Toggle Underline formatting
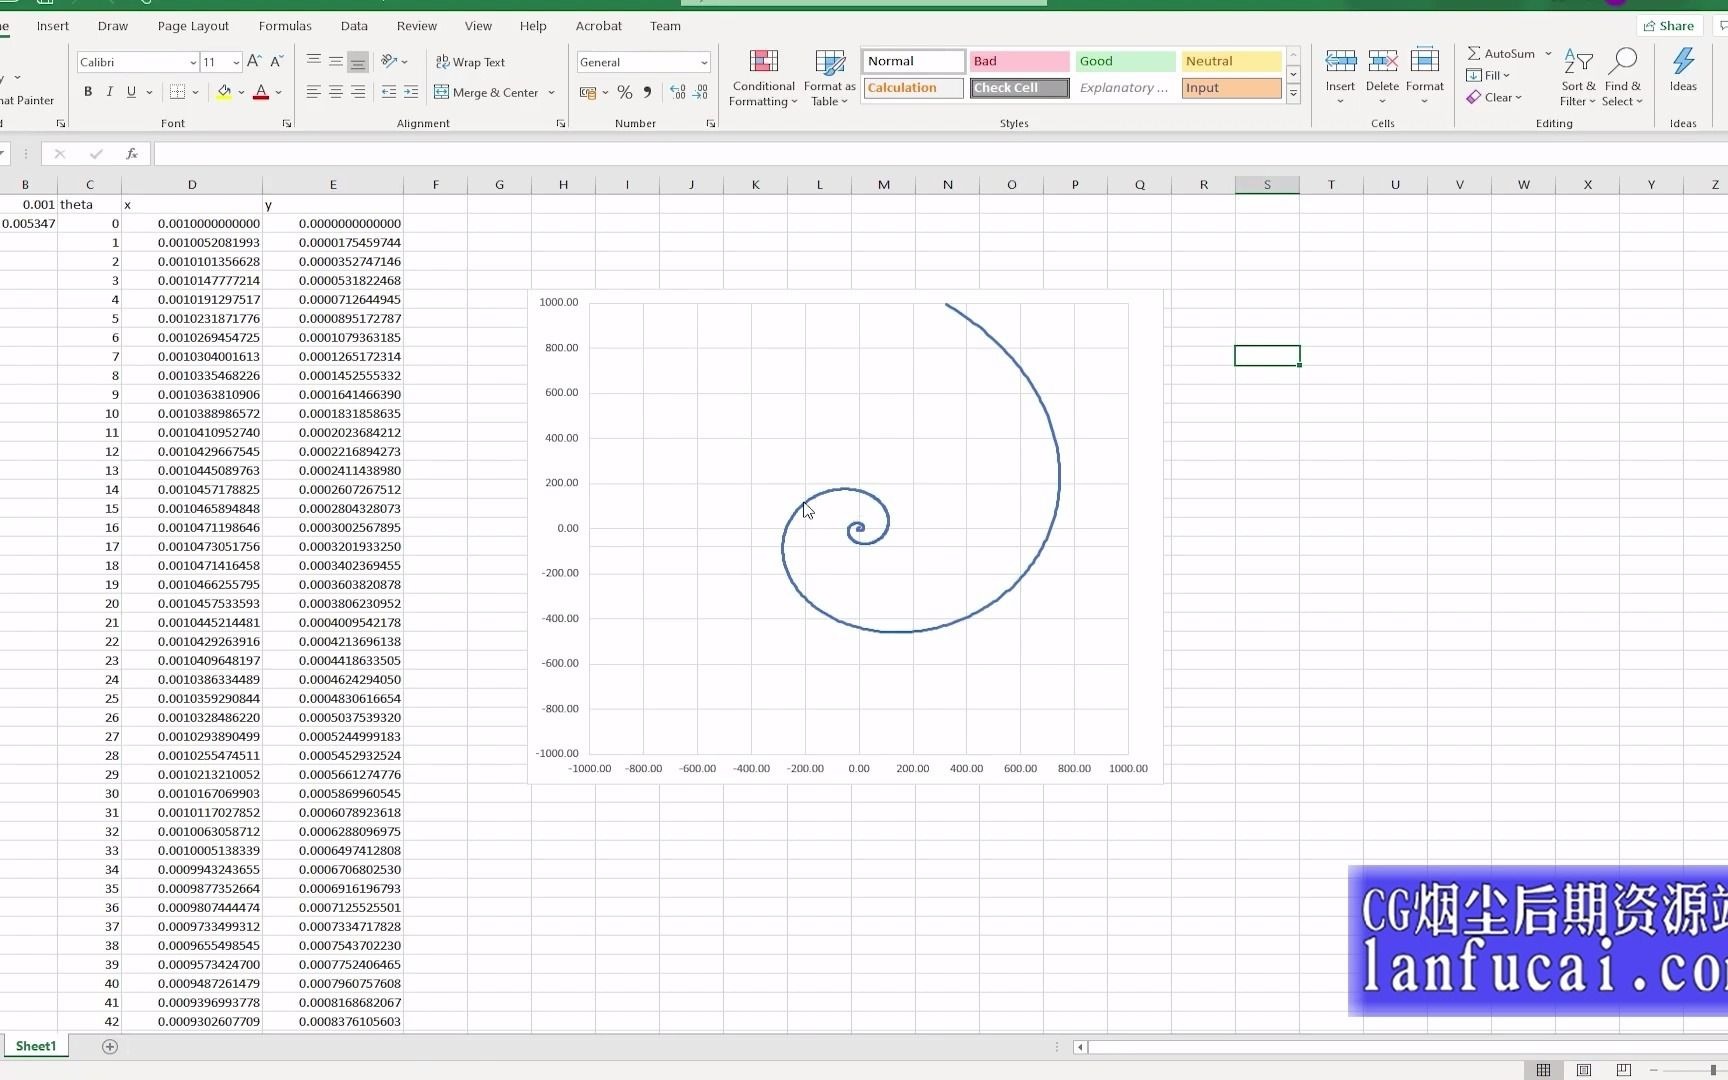The image size is (1728, 1080). pos(131,92)
